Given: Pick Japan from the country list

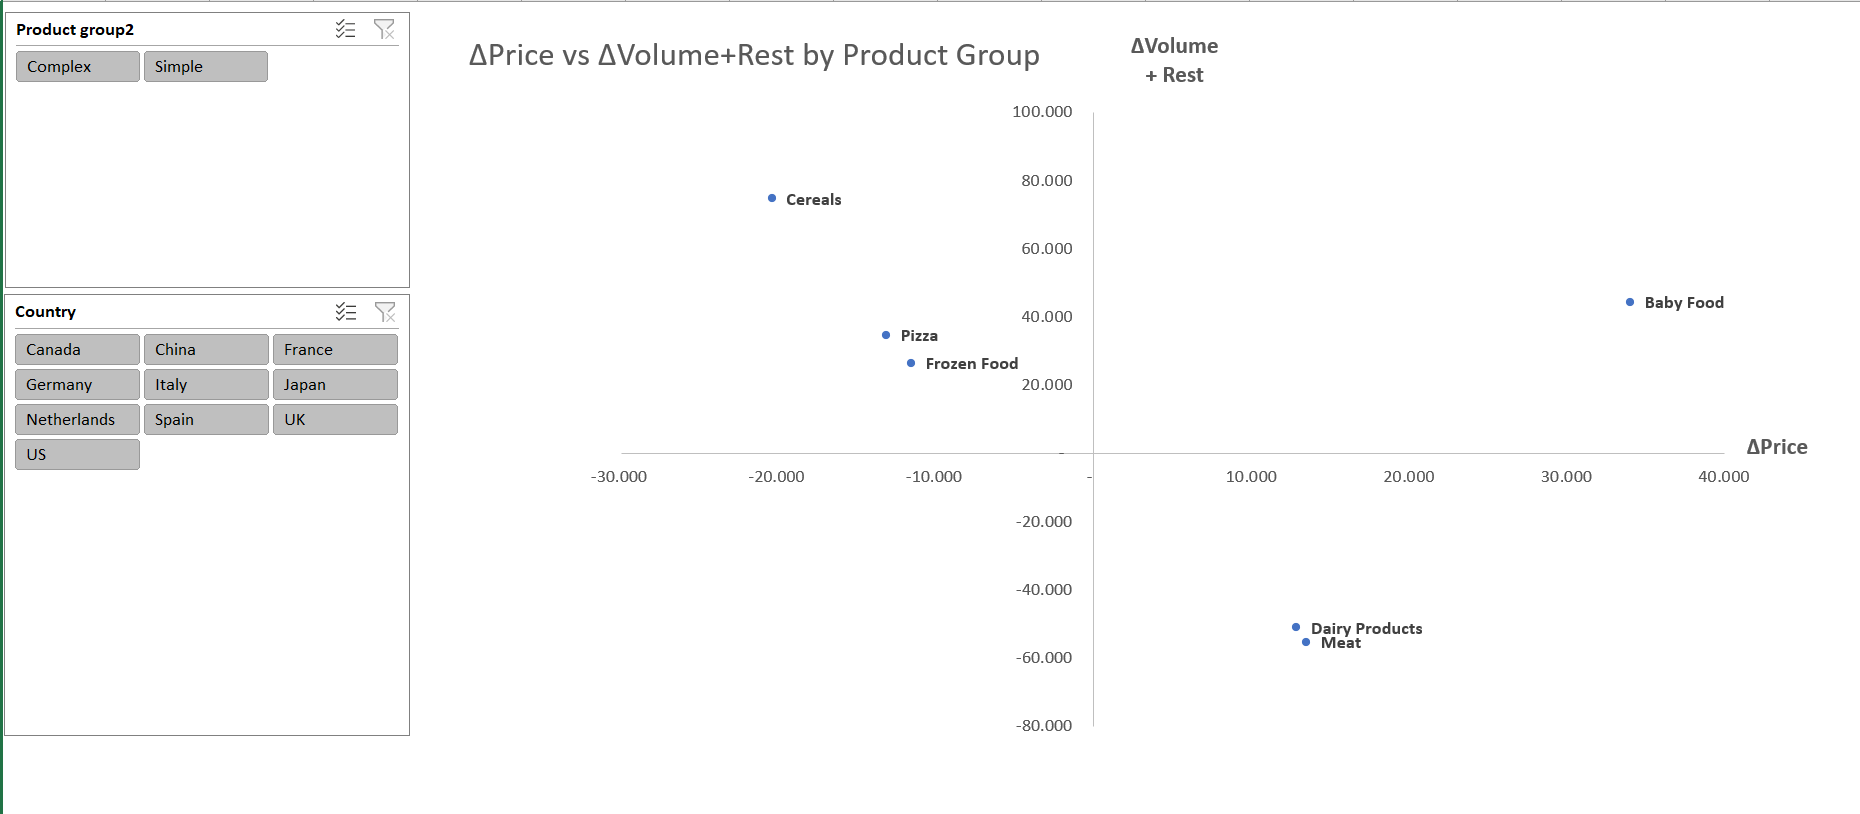Looking at the screenshot, I should click(x=335, y=385).
